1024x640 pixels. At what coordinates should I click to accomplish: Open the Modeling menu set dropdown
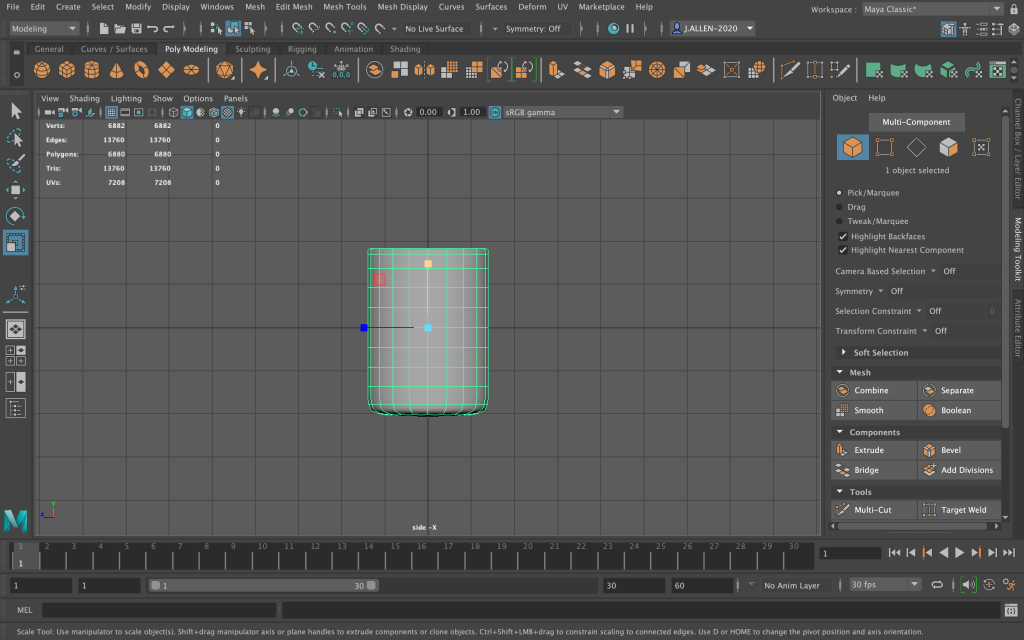coord(44,29)
